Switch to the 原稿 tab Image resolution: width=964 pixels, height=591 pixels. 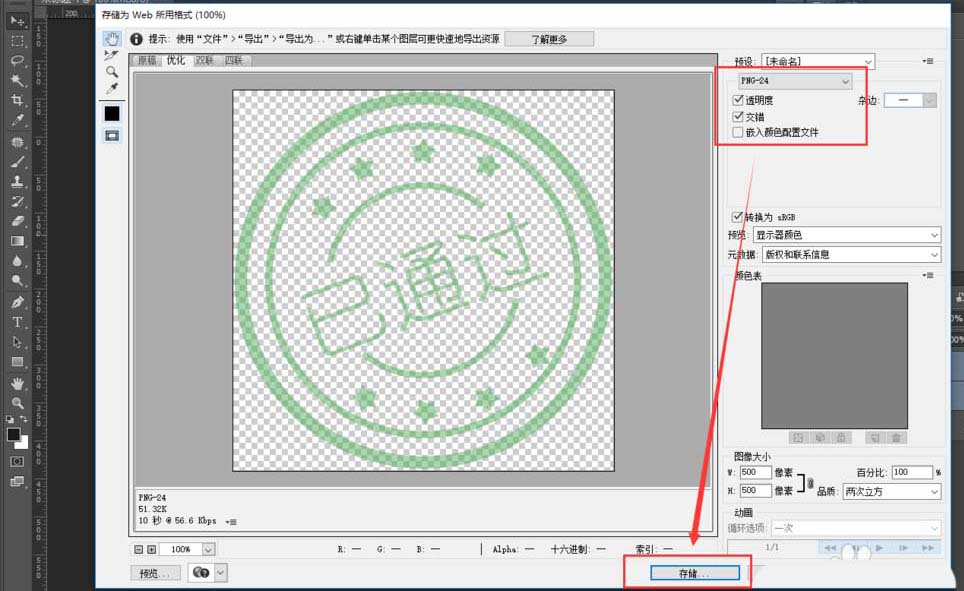click(x=148, y=59)
